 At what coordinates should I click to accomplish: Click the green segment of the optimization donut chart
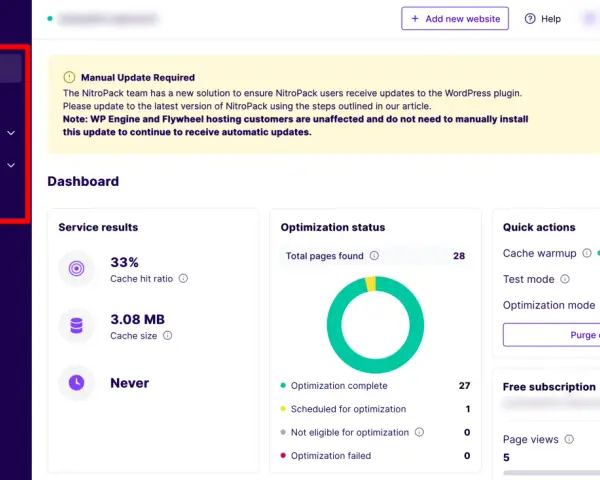375,366
